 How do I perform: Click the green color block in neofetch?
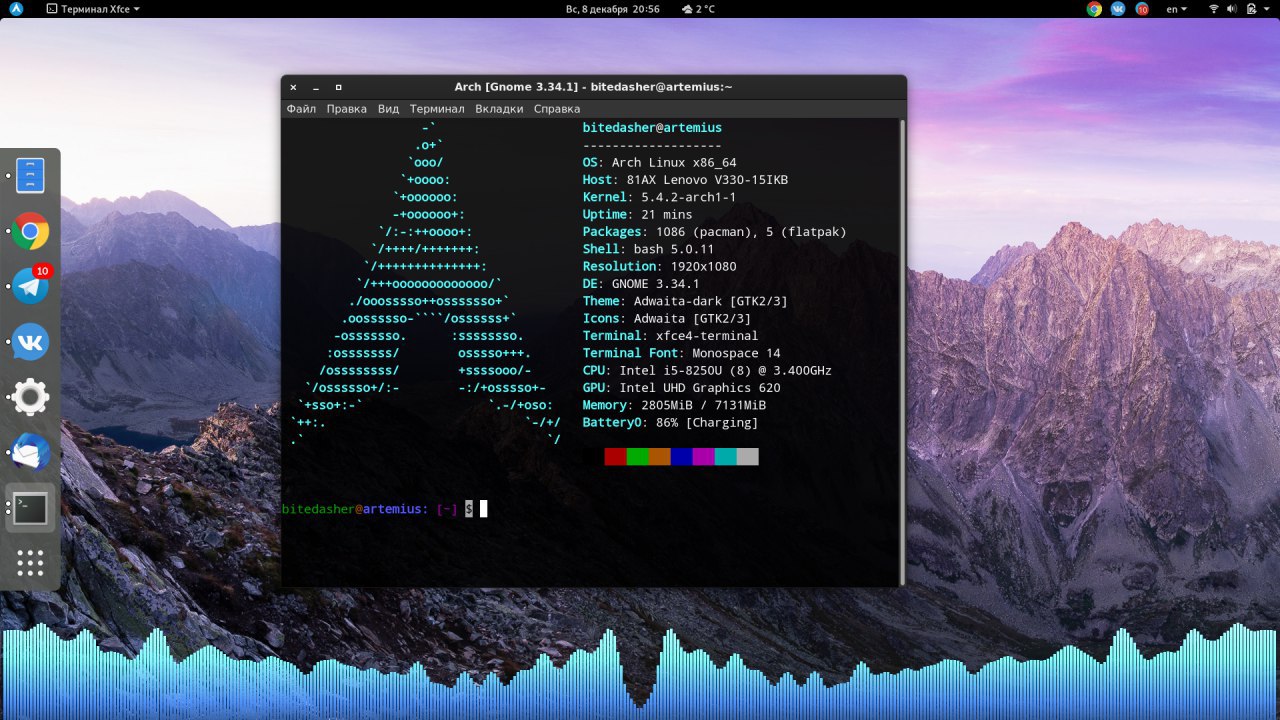click(x=637, y=457)
